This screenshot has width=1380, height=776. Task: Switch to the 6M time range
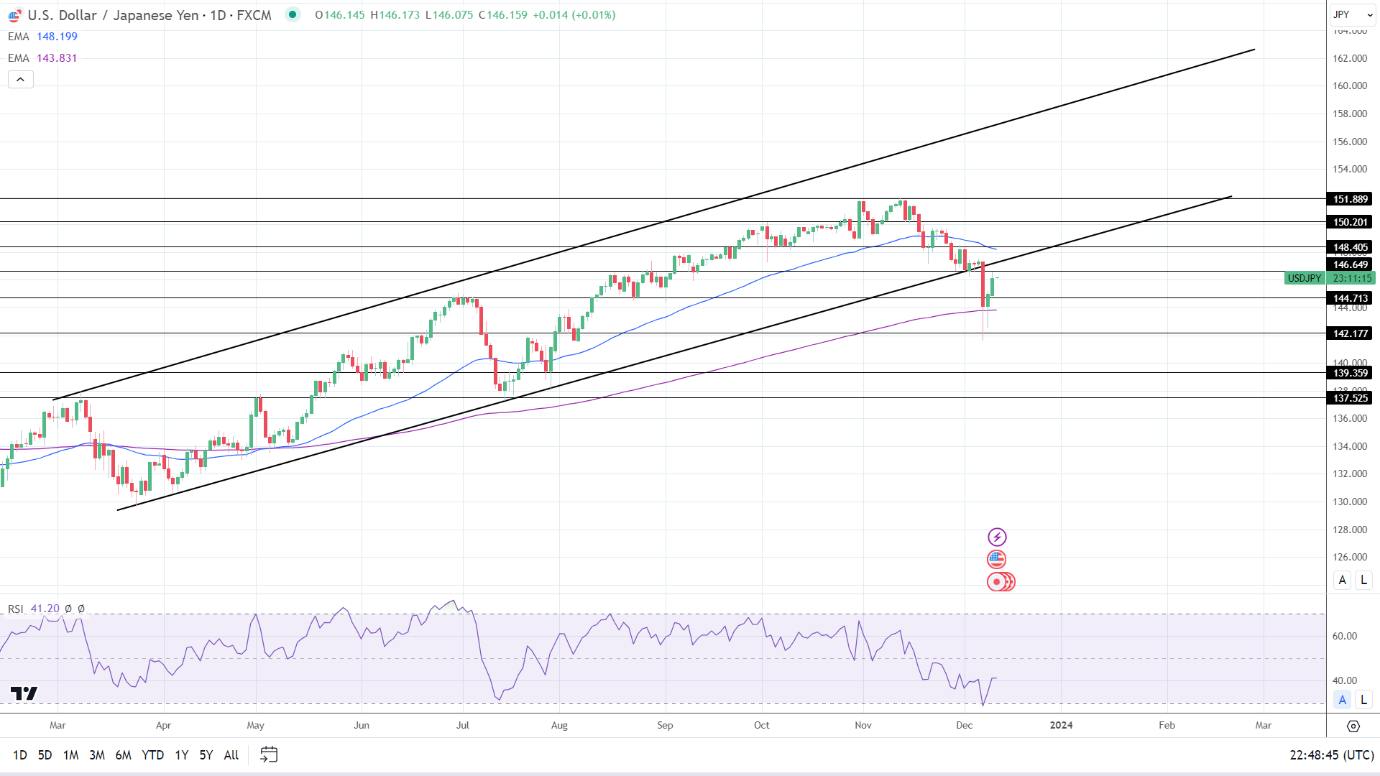123,755
